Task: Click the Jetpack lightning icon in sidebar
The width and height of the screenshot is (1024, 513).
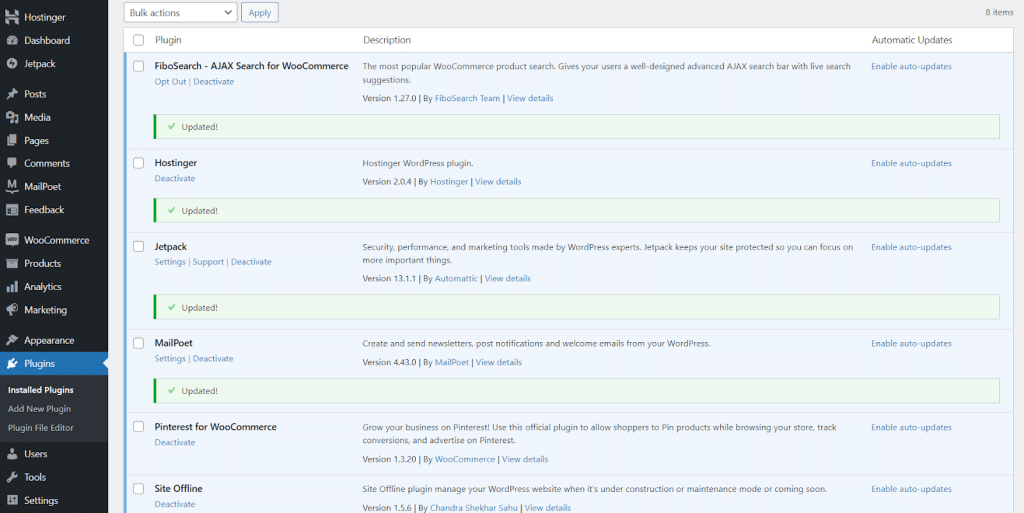Action: tap(12, 64)
